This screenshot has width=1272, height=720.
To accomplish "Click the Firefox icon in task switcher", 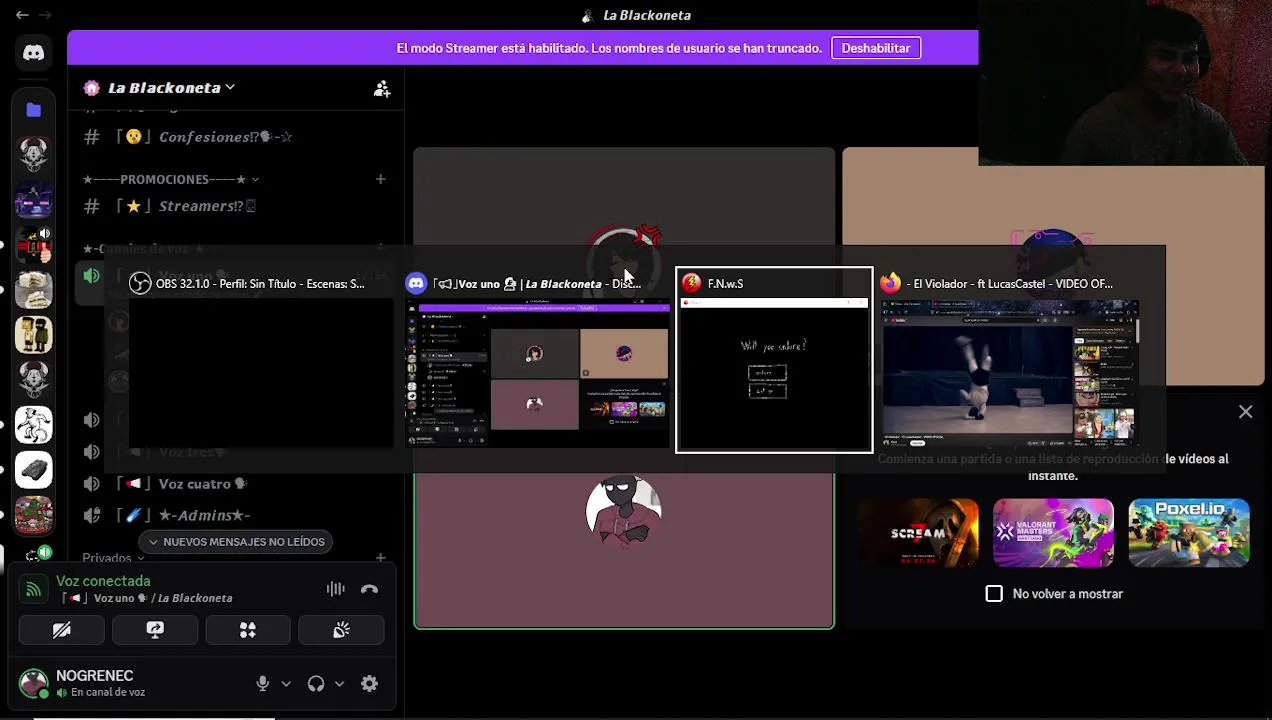I will 890,284.
